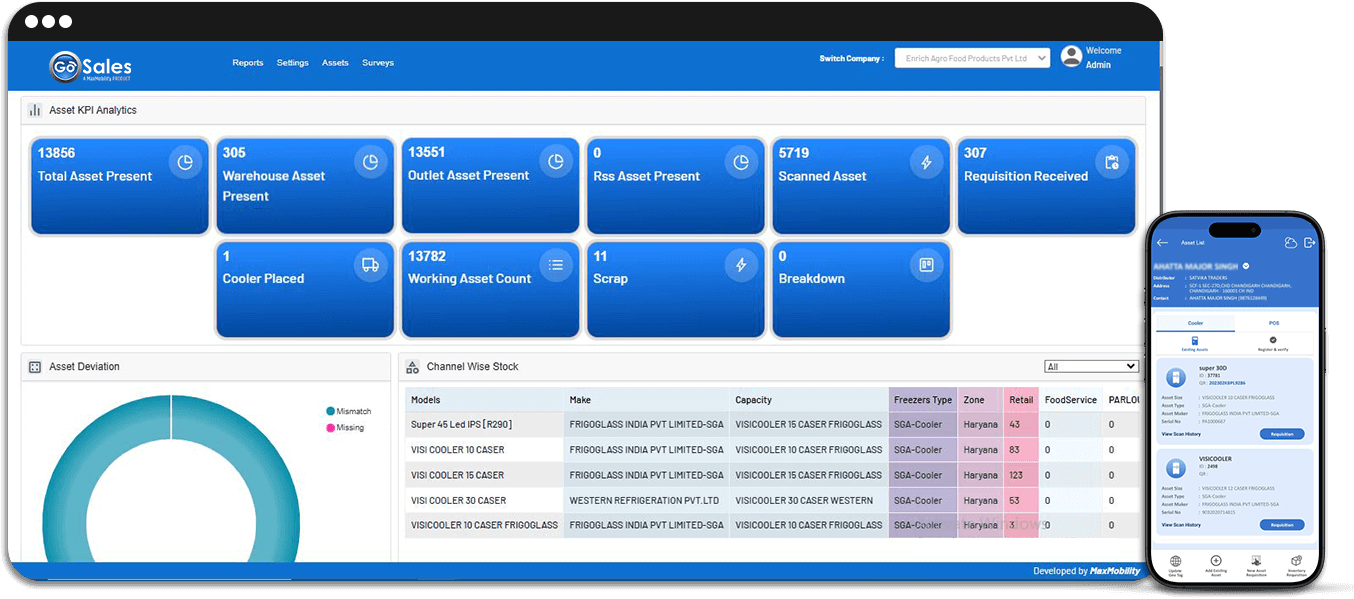Image resolution: width=1354 pixels, height=599 pixels.
Task: Open the Total Asset Present card
Action: tap(120, 186)
